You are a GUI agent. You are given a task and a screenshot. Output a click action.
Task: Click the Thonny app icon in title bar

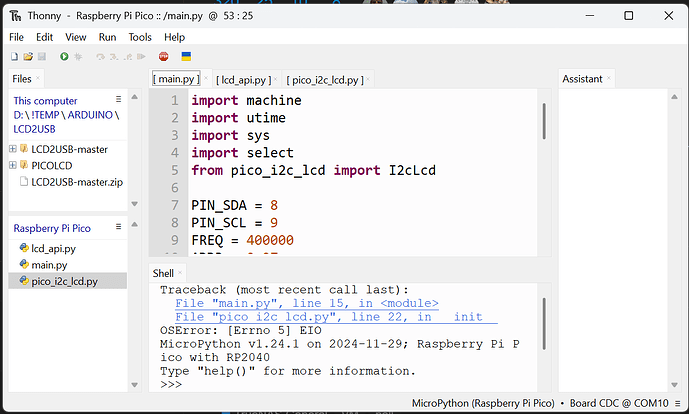pyautogui.click(x=15, y=16)
